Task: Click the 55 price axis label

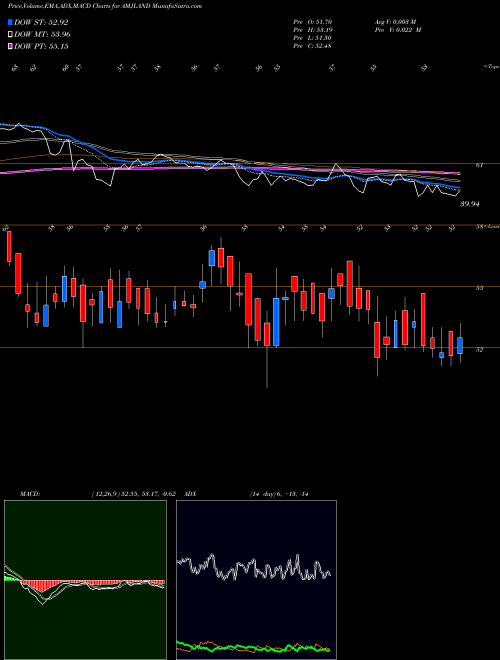Action: click(479, 288)
